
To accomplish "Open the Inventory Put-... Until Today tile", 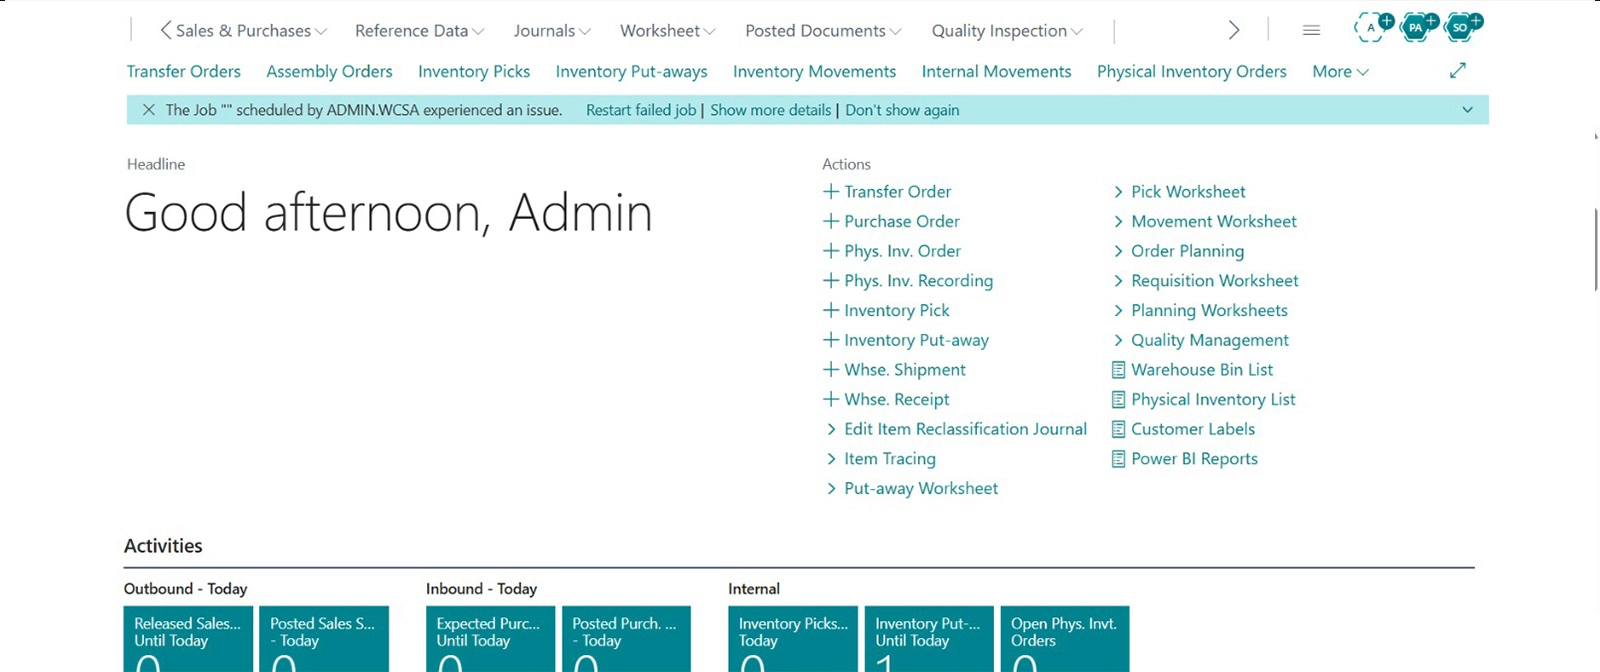I will coord(929,639).
